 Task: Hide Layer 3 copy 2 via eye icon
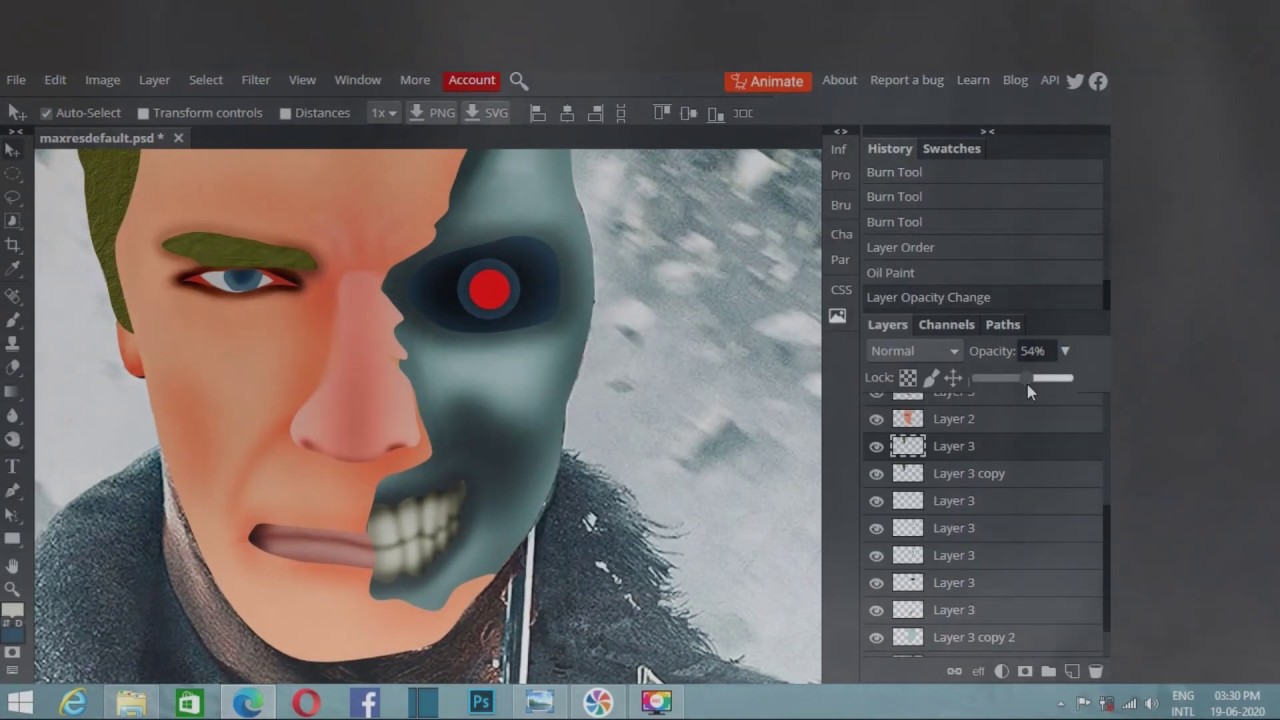[x=876, y=638]
